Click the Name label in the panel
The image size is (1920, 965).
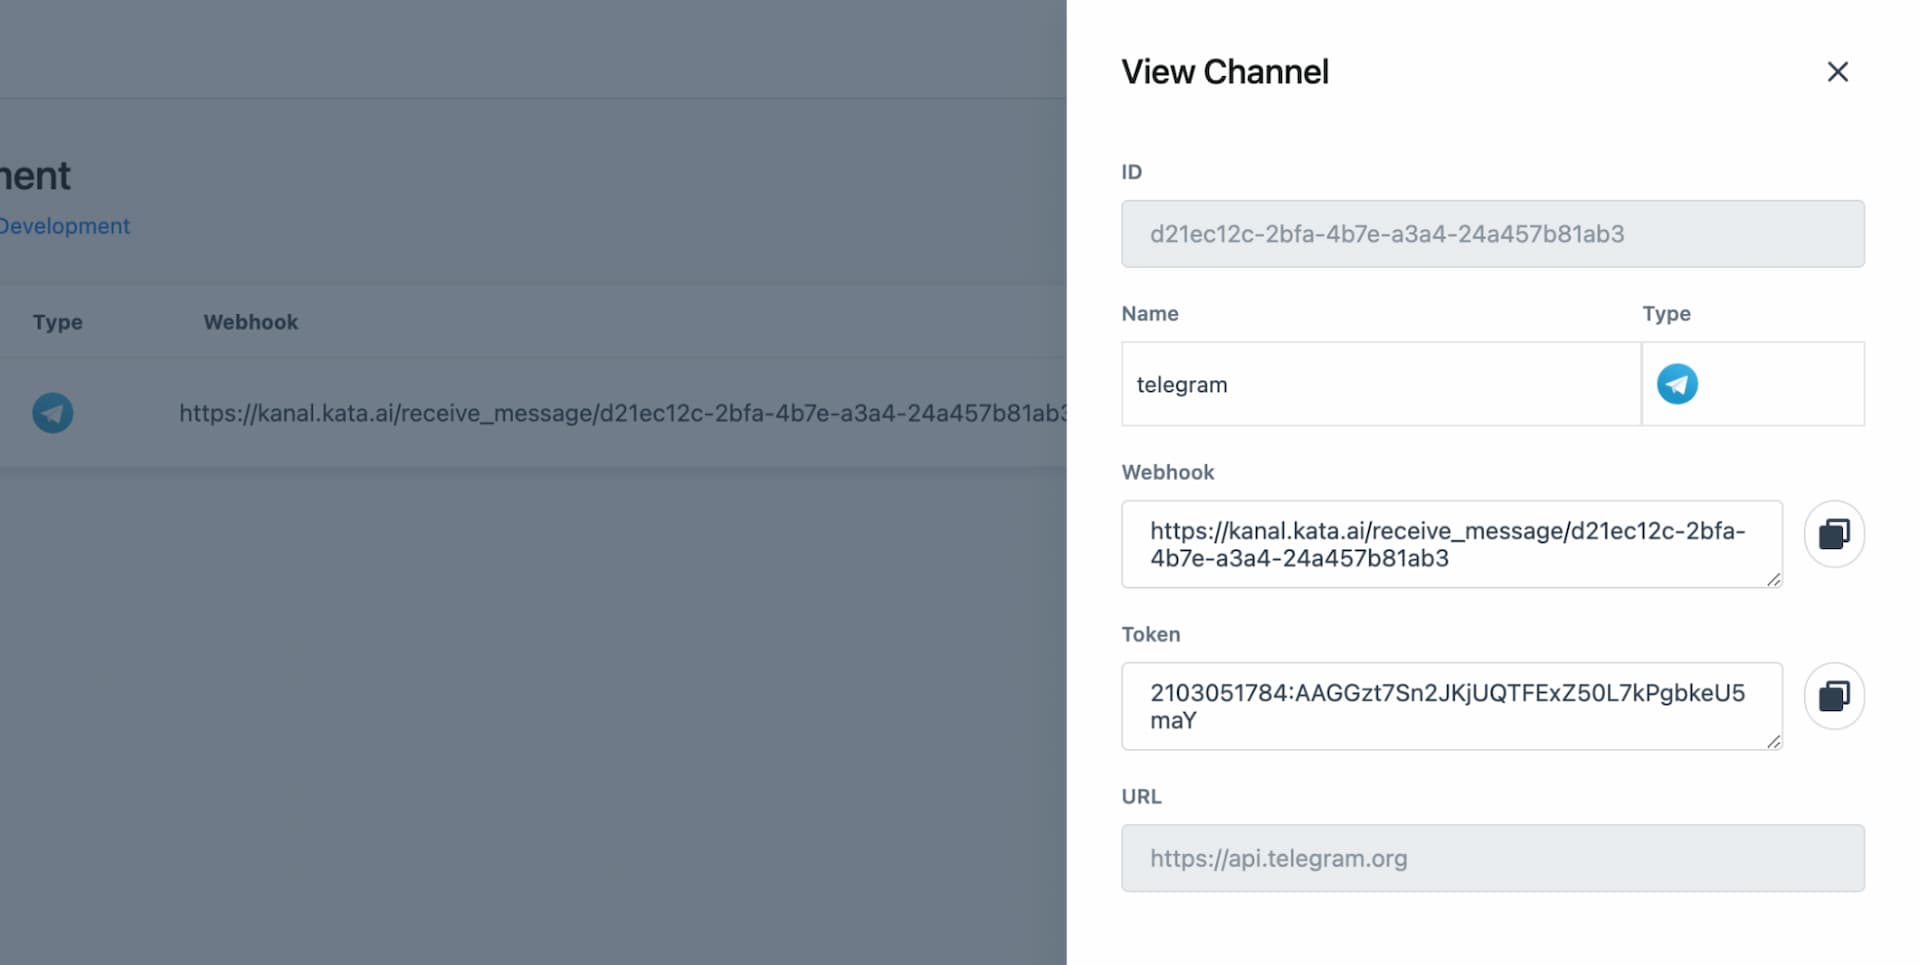pyautogui.click(x=1150, y=314)
